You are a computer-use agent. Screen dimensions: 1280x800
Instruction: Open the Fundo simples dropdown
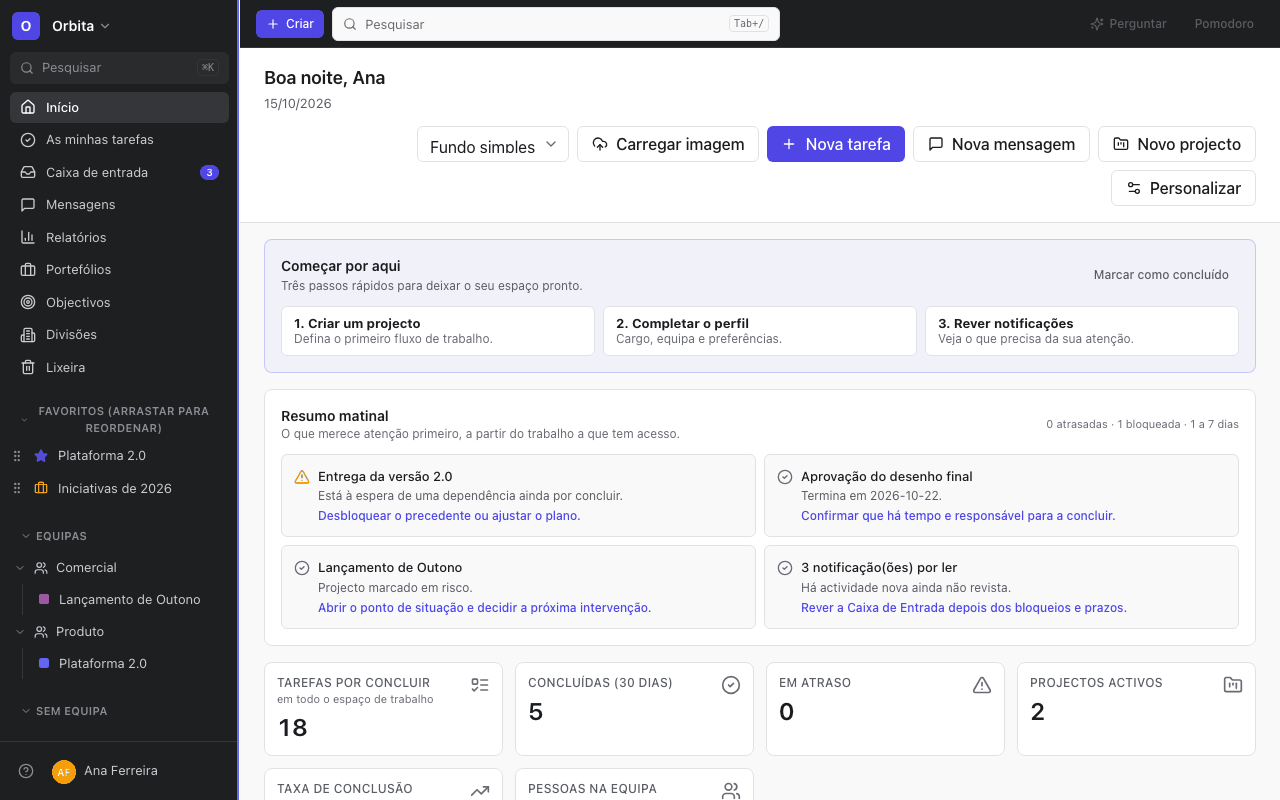tap(493, 144)
